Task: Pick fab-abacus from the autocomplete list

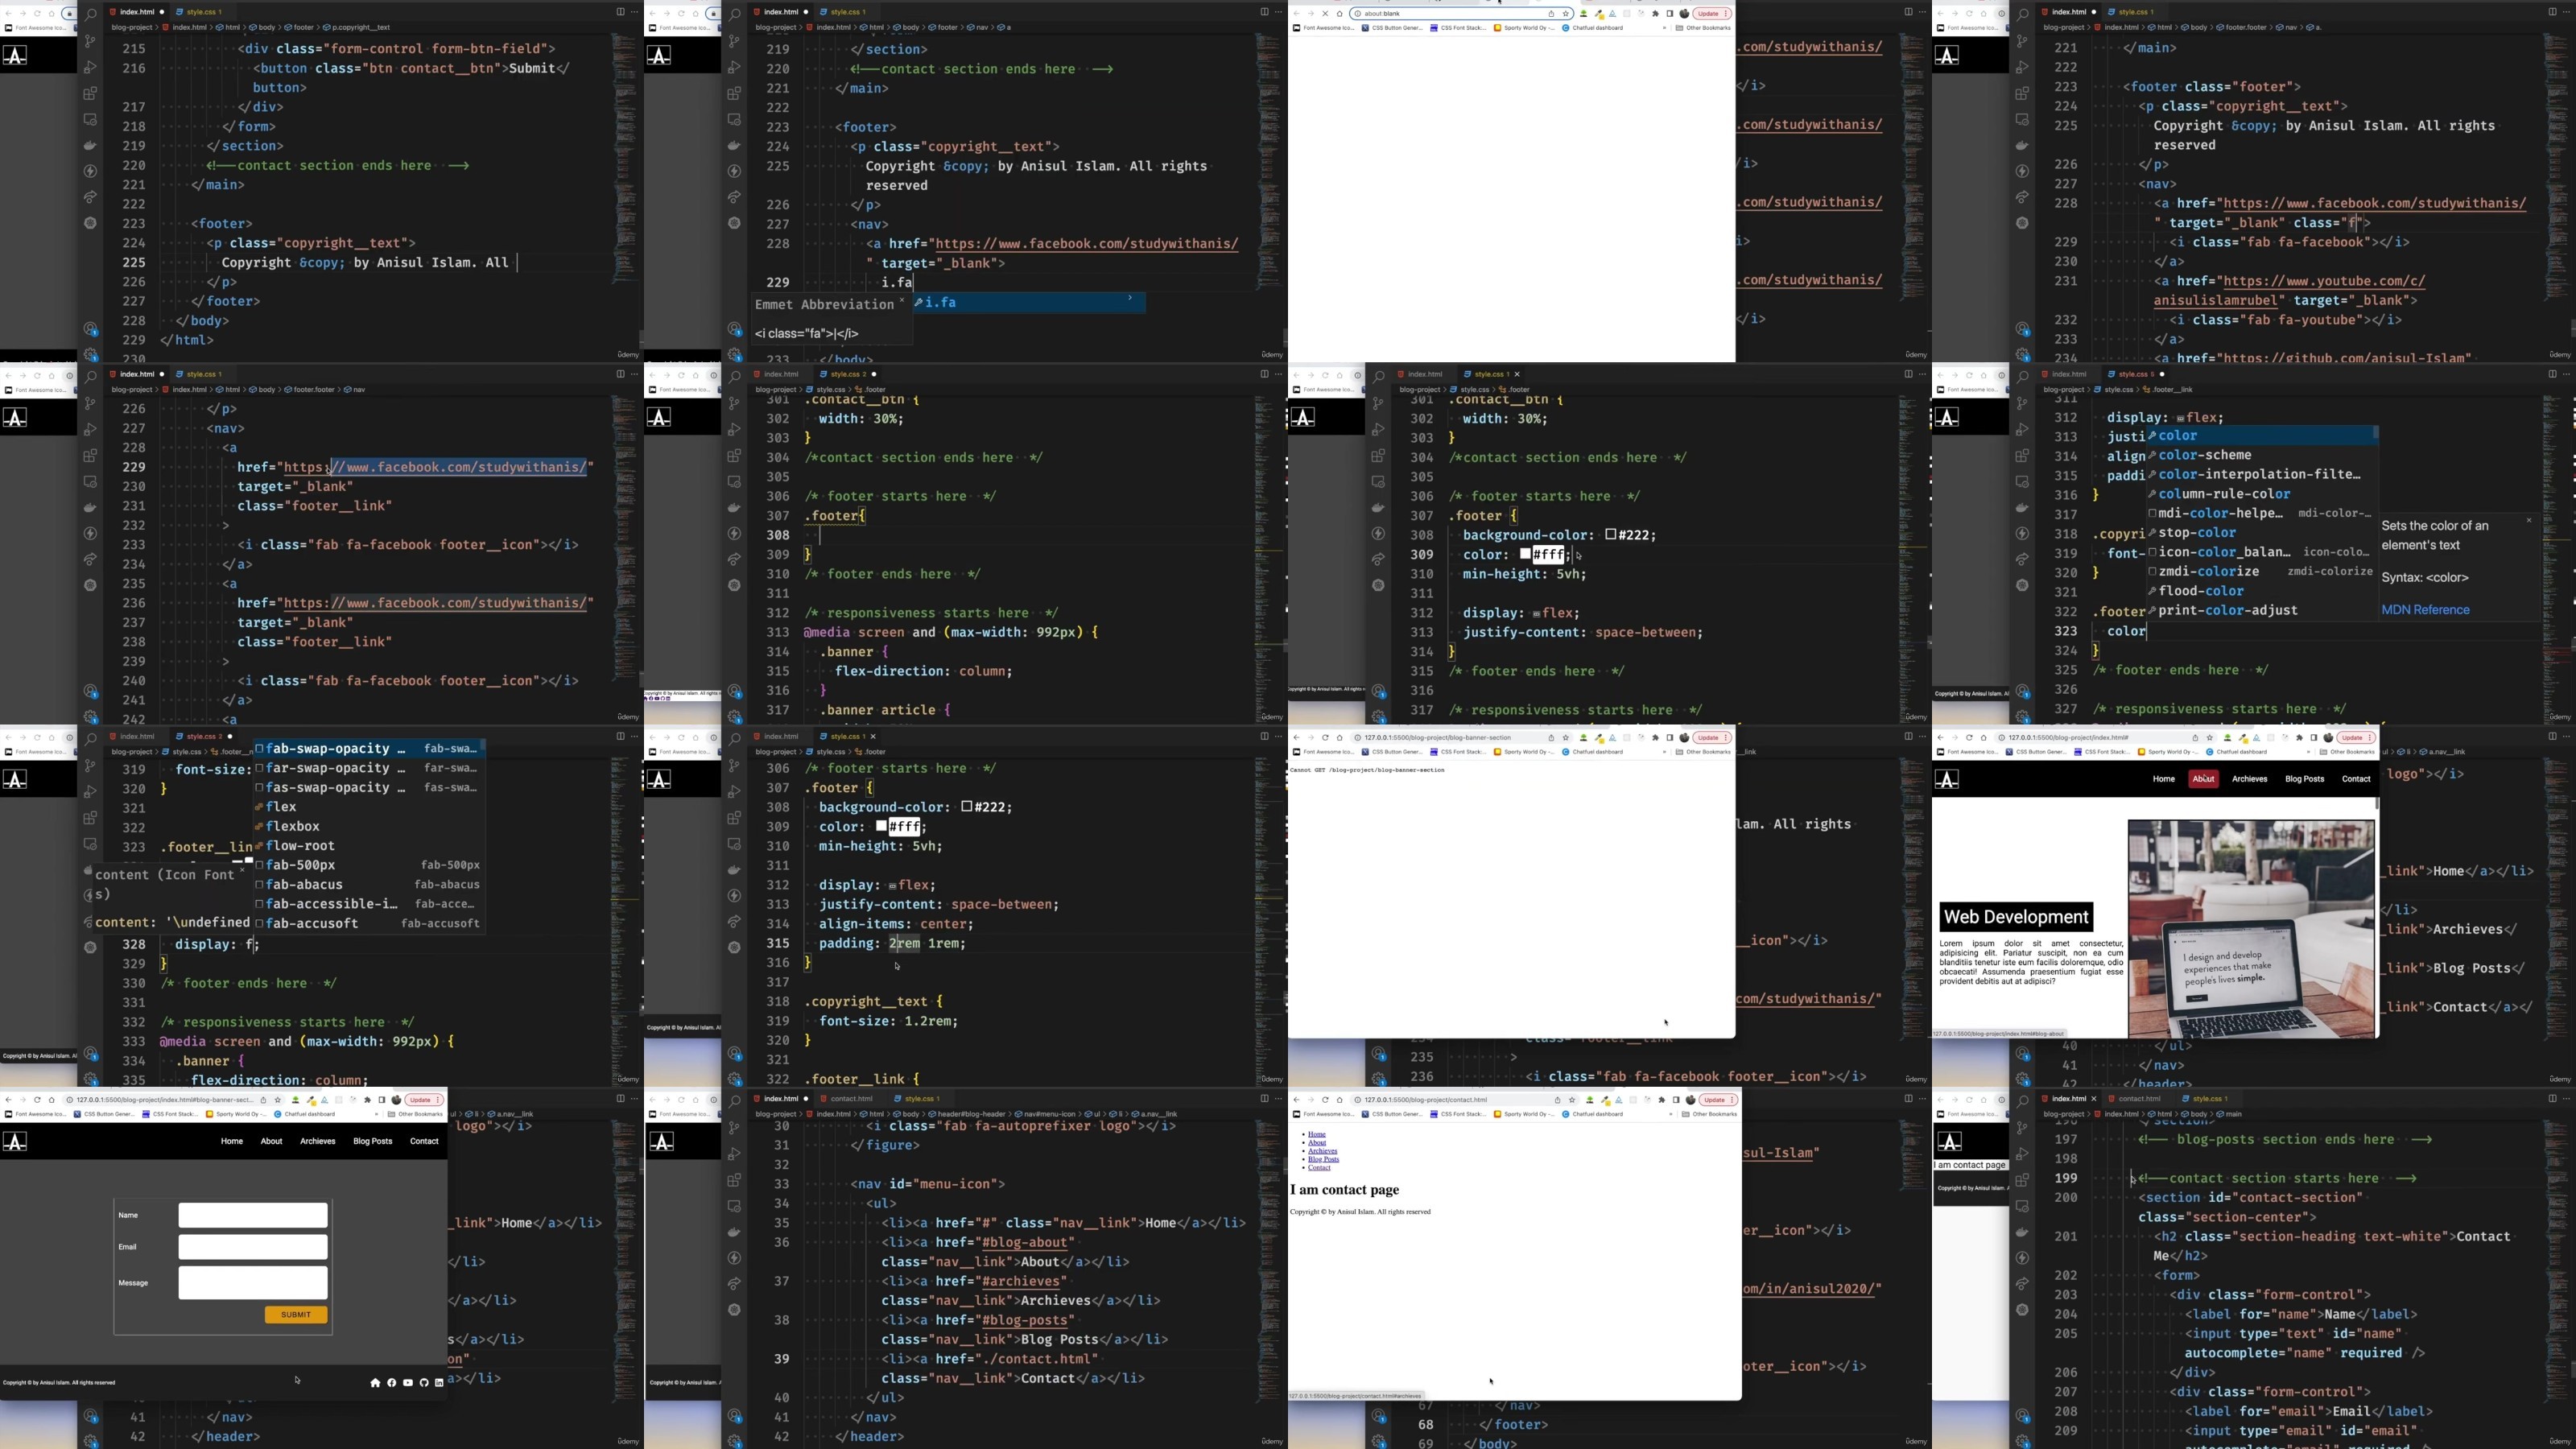Action: pyautogui.click(x=304, y=884)
